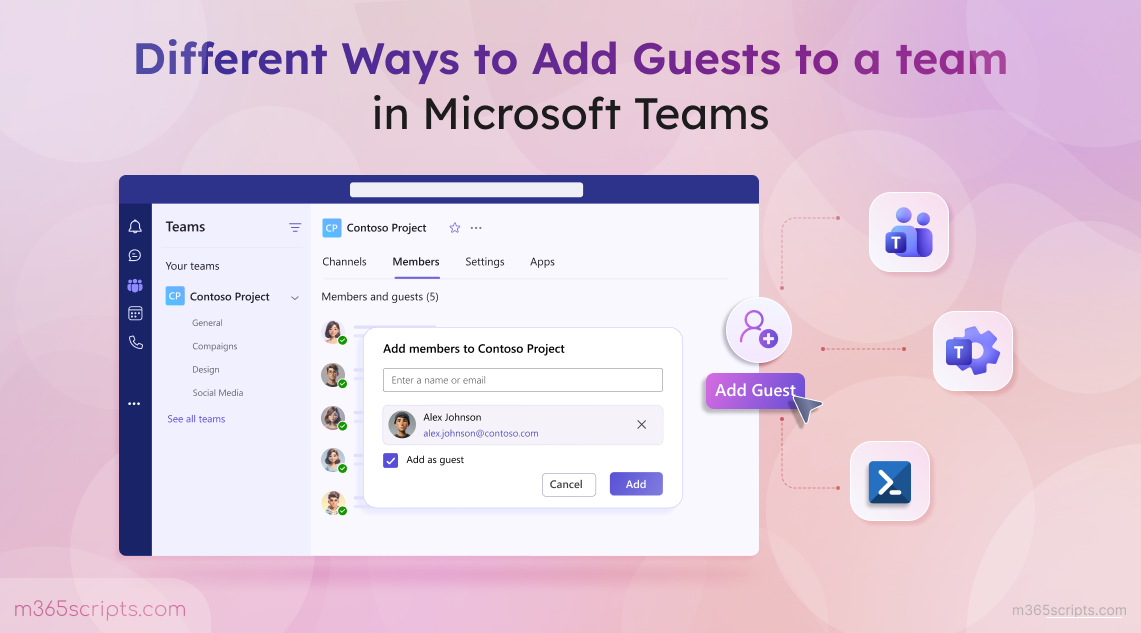
Task: Remove Alex Johnson with the X icon
Action: coord(642,424)
